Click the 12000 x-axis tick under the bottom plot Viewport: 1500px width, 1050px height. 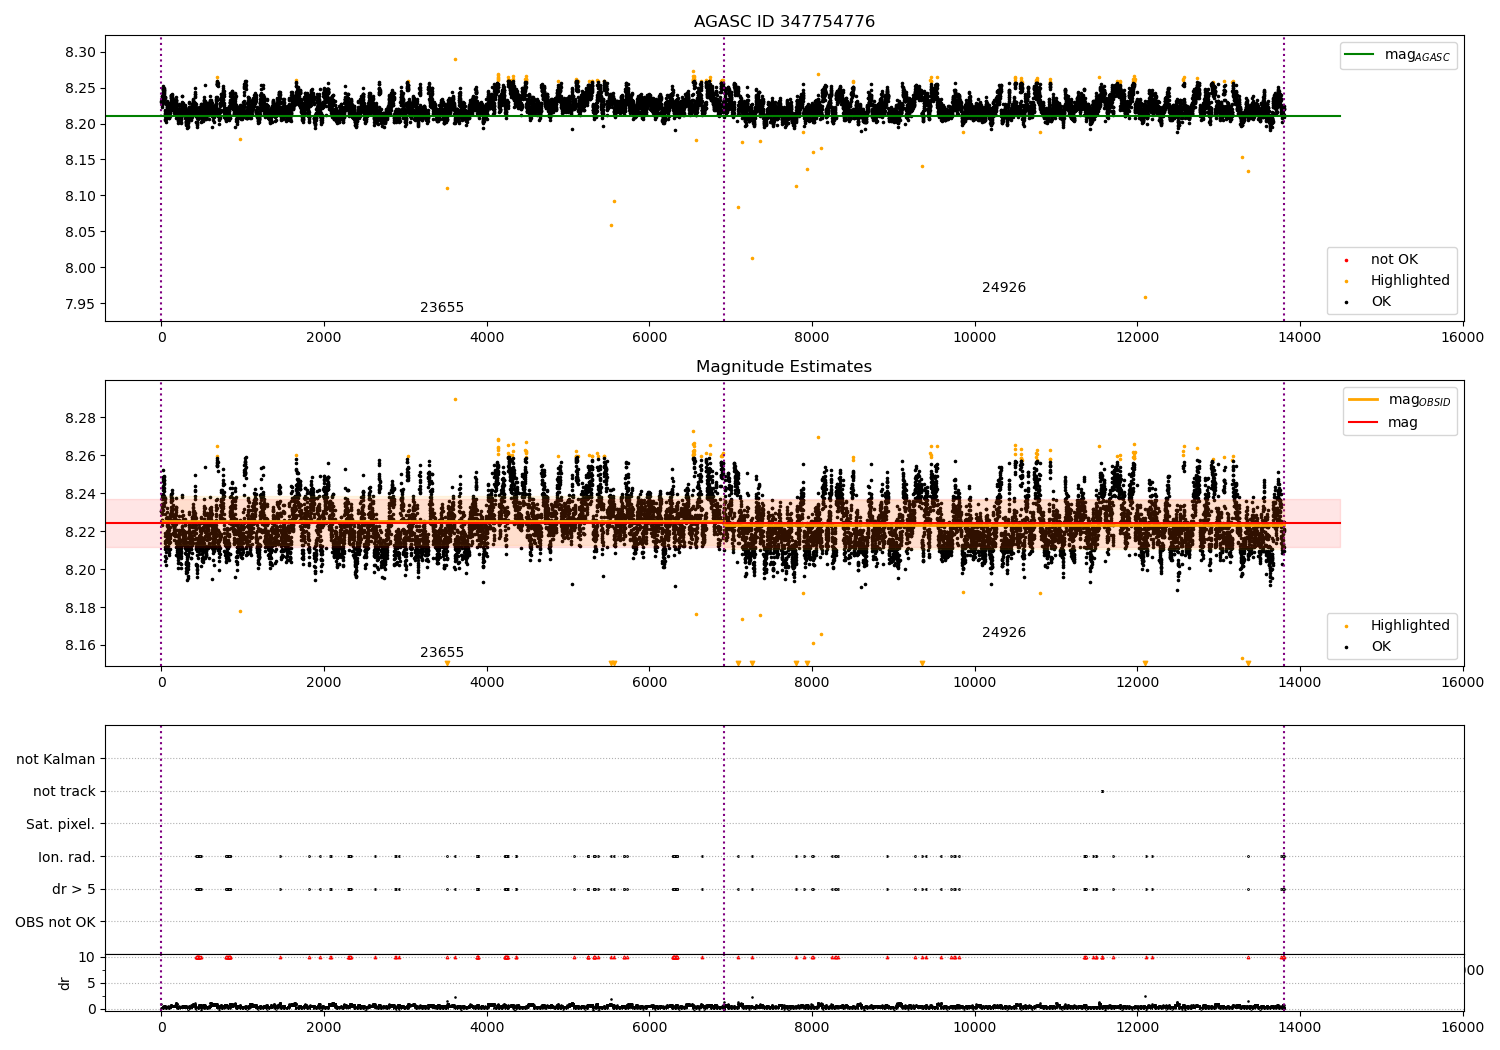(1137, 1028)
